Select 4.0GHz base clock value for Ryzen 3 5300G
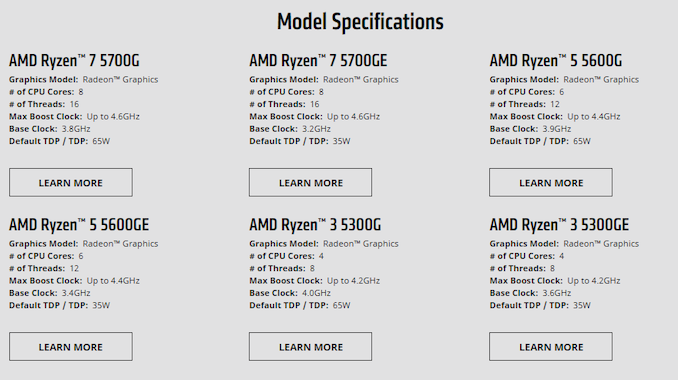The image size is (678, 380). pos(316,293)
